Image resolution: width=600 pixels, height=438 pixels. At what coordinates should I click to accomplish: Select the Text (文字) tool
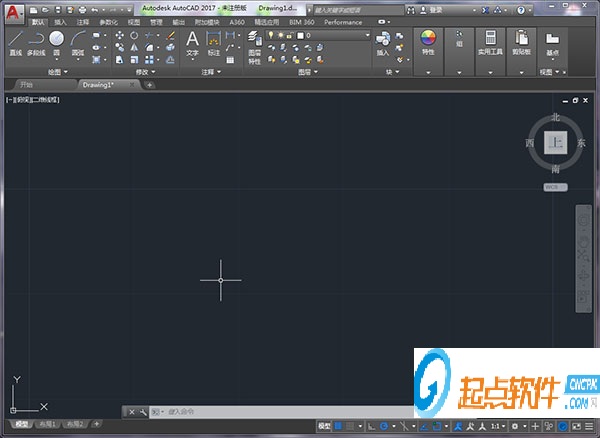click(192, 44)
